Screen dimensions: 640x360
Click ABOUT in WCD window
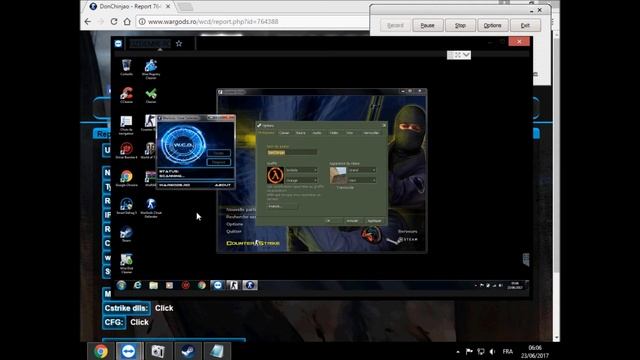(223, 185)
